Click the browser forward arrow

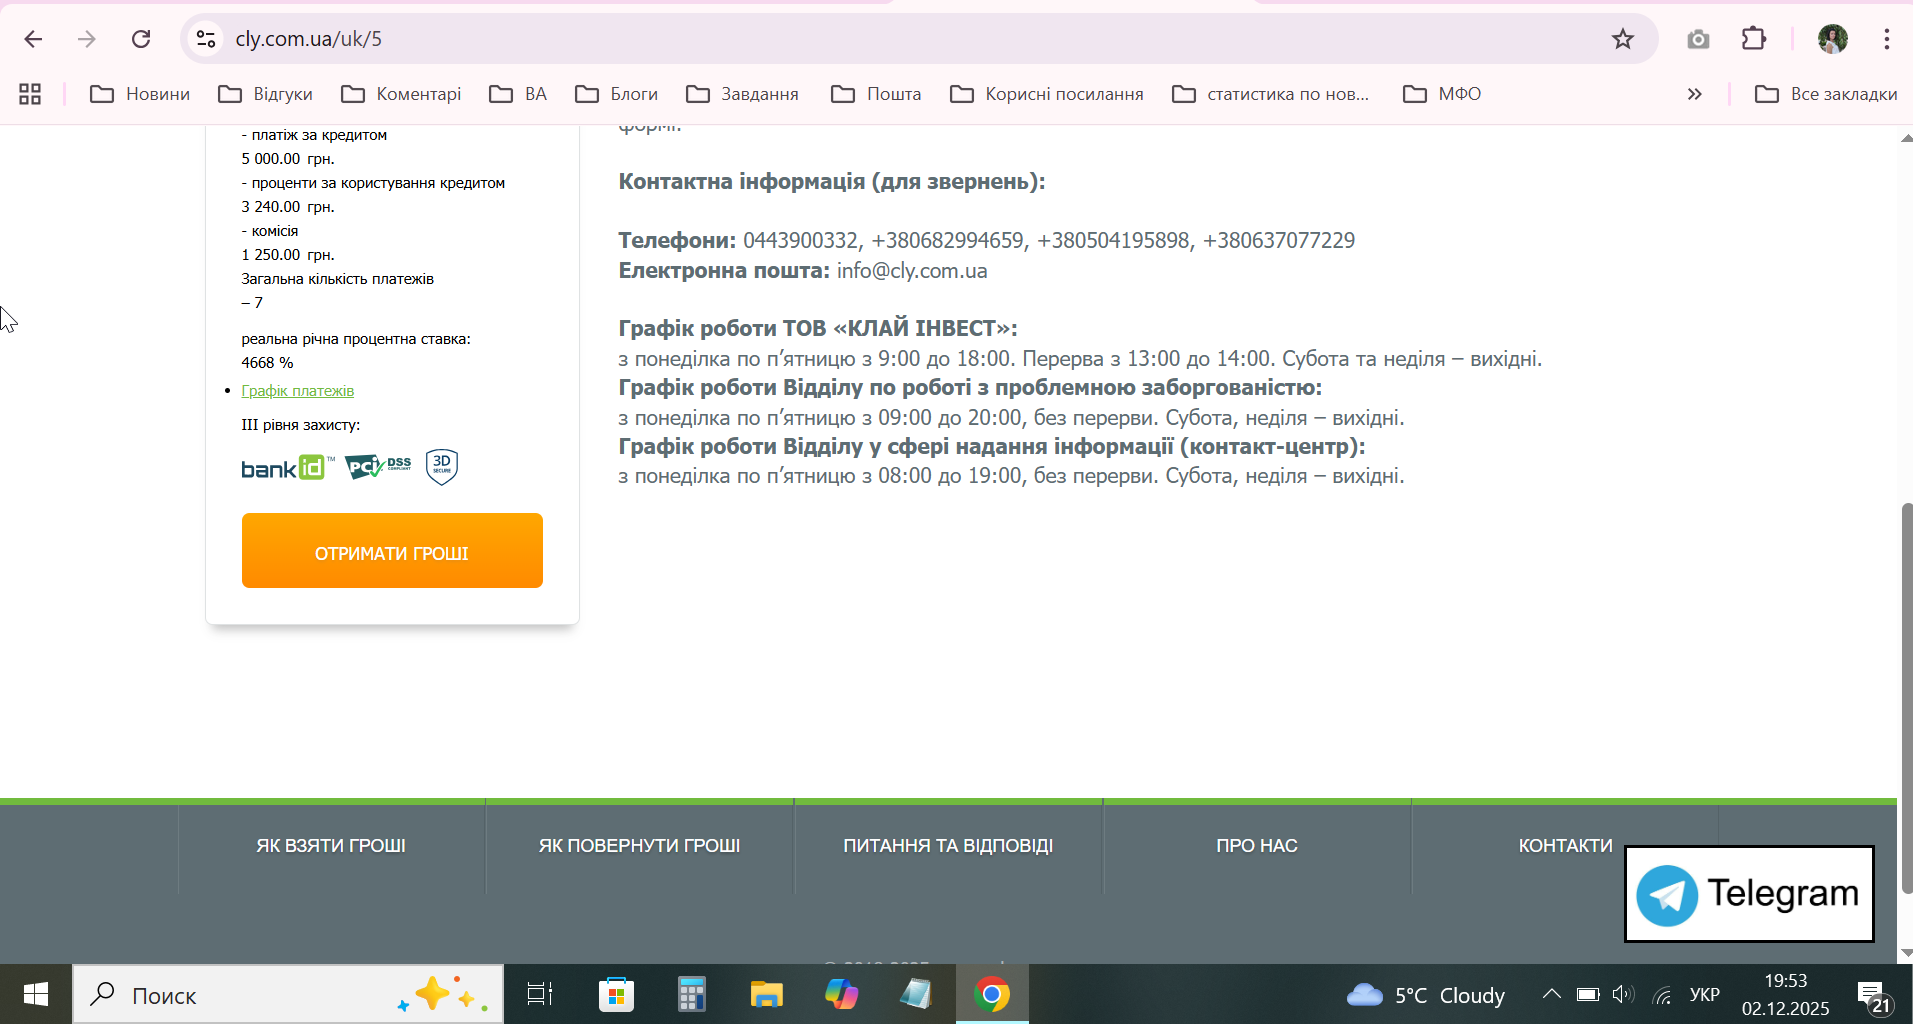tap(87, 39)
